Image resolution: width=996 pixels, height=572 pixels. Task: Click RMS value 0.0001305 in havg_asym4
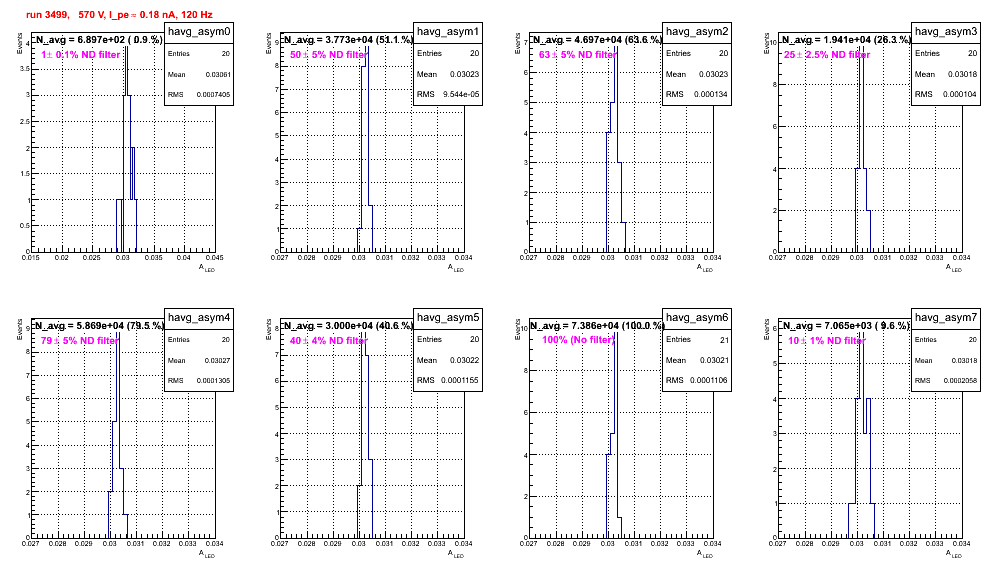click(x=213, y=381)
